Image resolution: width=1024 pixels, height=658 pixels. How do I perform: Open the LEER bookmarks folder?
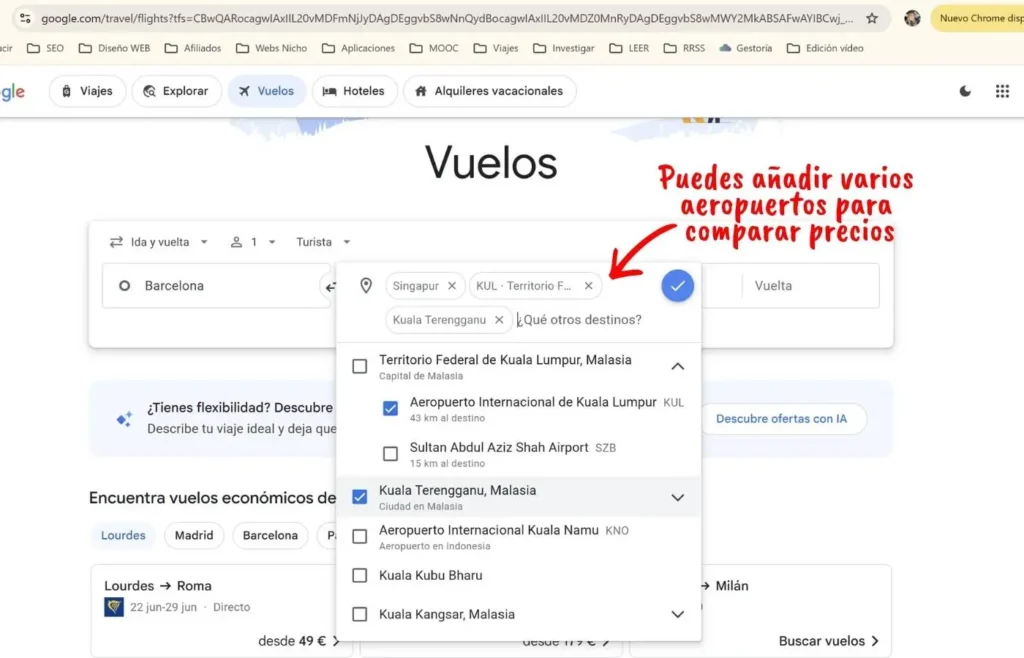click(x=629, y=48)
